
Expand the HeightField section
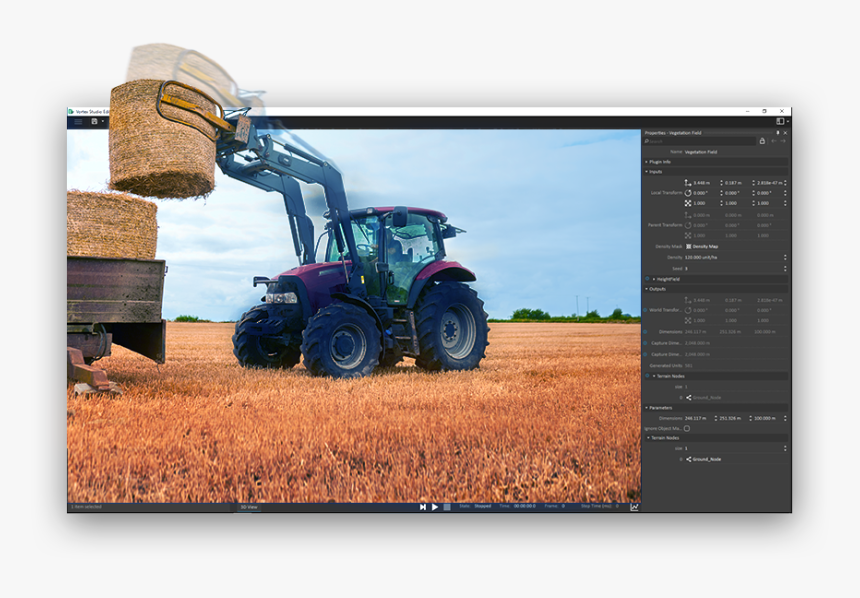[656, 279]
